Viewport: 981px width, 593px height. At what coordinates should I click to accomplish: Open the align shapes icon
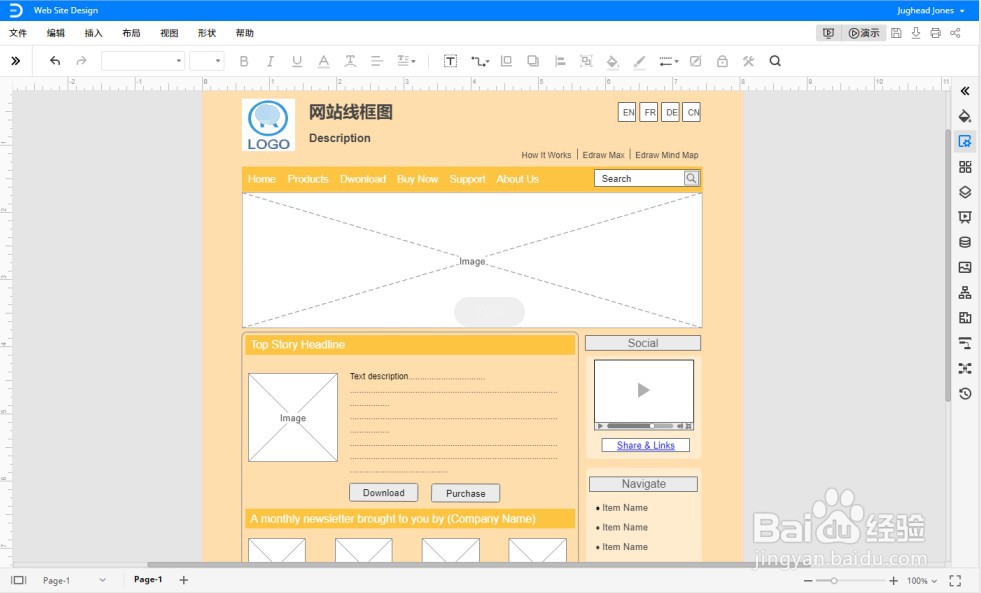[x=560, y=61]
